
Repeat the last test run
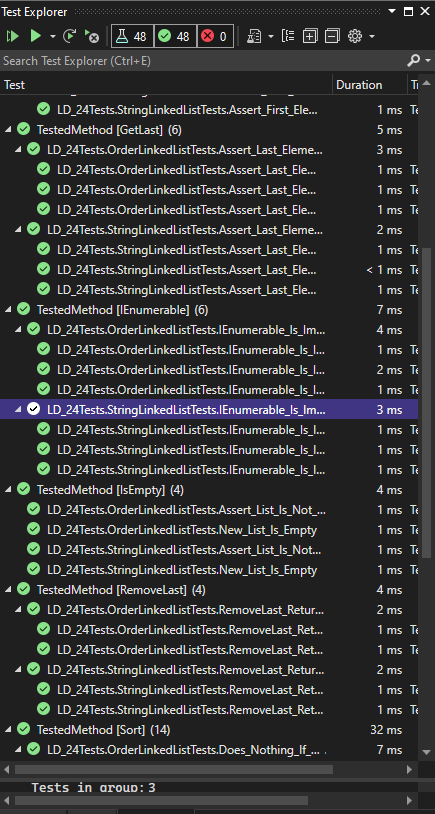pyautogui.click(x=70, y=36)
